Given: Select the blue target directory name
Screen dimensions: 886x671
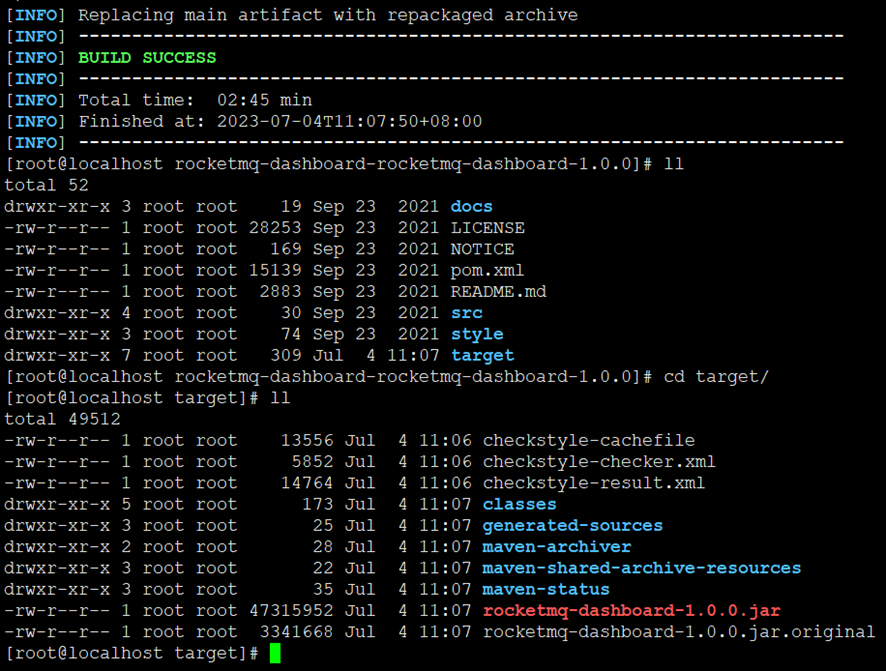Looking at the screenshot, I should pos(482,356).
